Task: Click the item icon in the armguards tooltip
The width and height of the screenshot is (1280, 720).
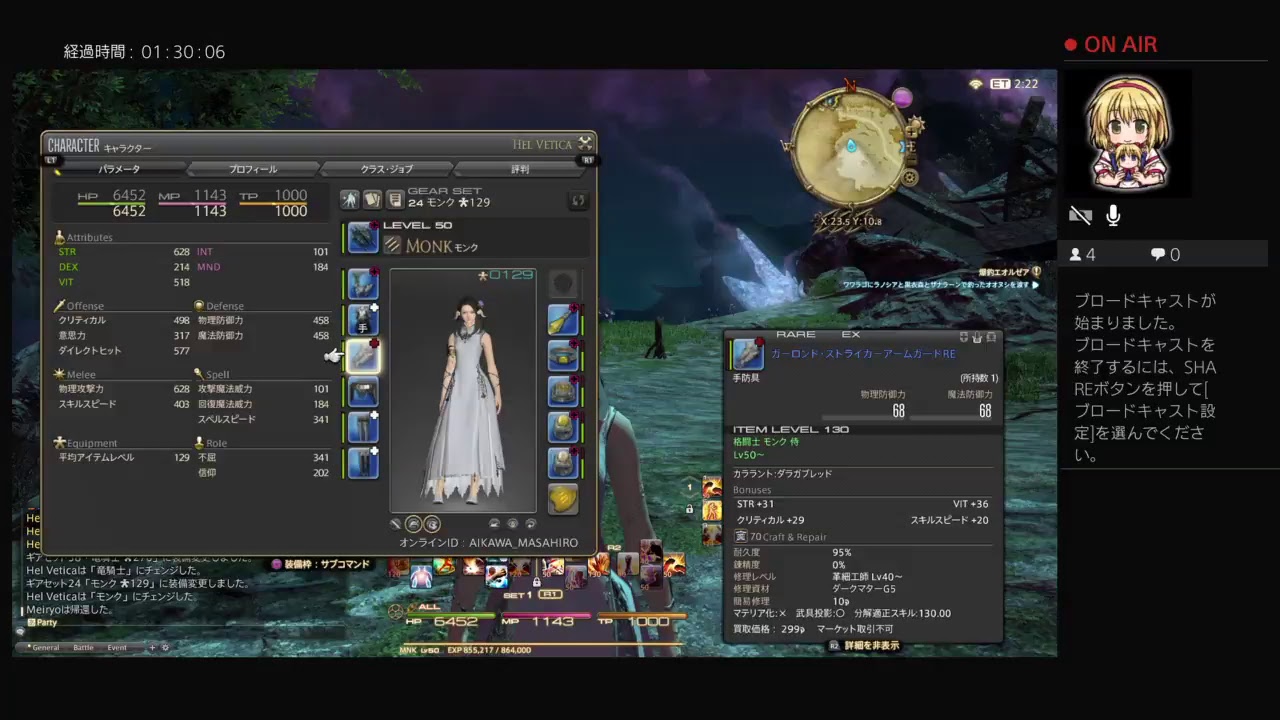Action: [748, 355]
